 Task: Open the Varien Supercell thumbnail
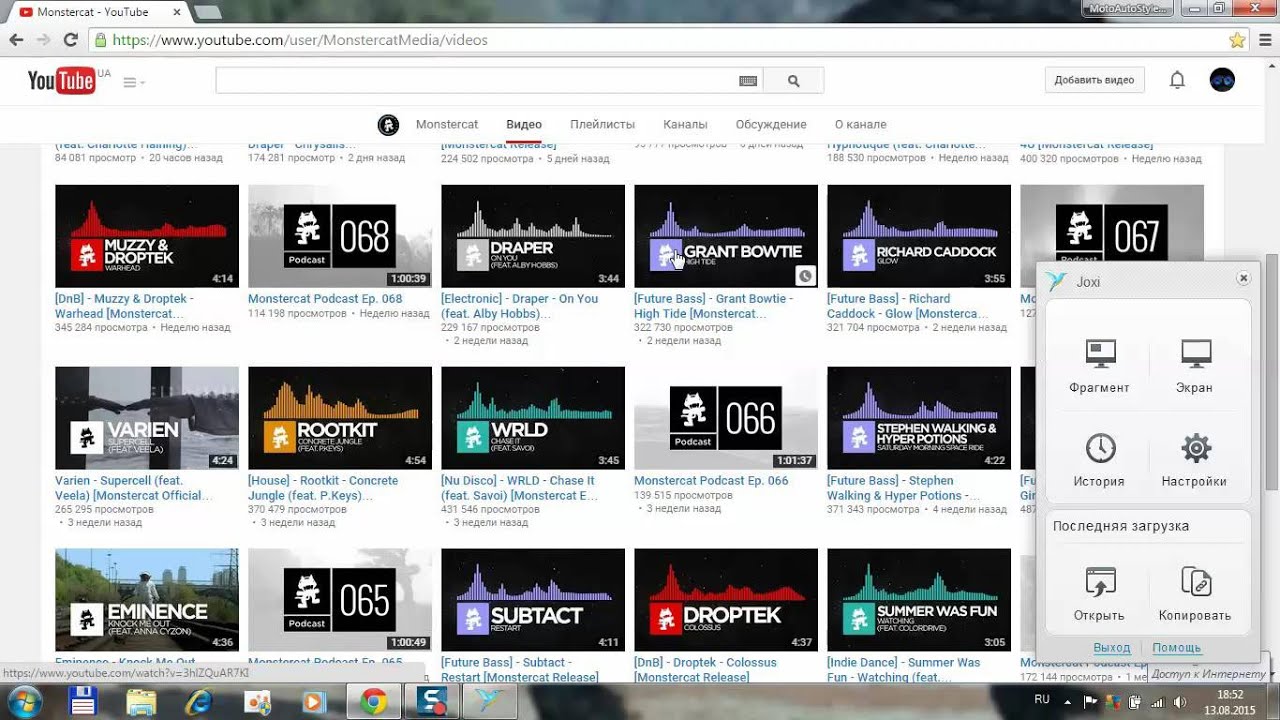tap(147, 418)
